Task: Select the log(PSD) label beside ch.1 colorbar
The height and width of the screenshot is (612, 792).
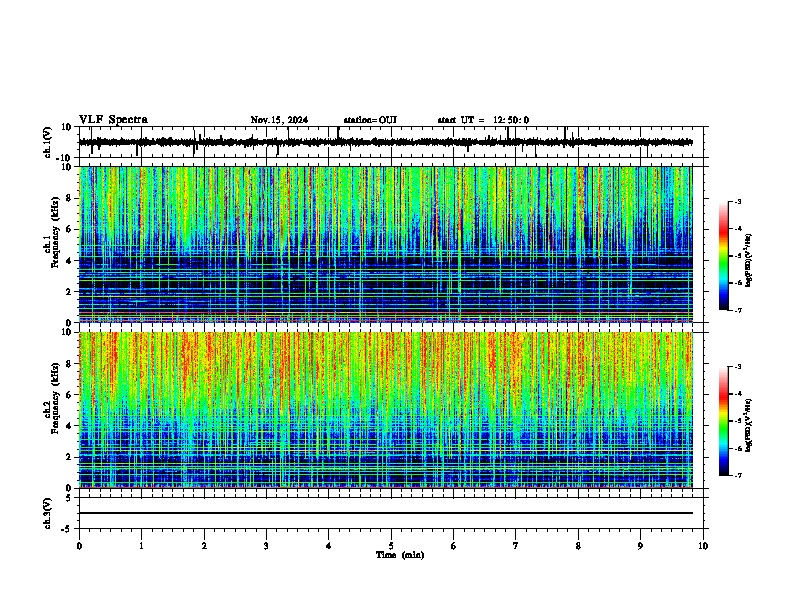Action: coord(749,260)
